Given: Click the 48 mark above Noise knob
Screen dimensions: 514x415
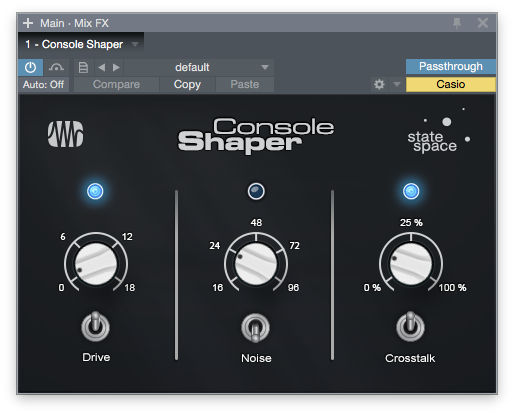Looking at the screenshot, I should 256,222.
